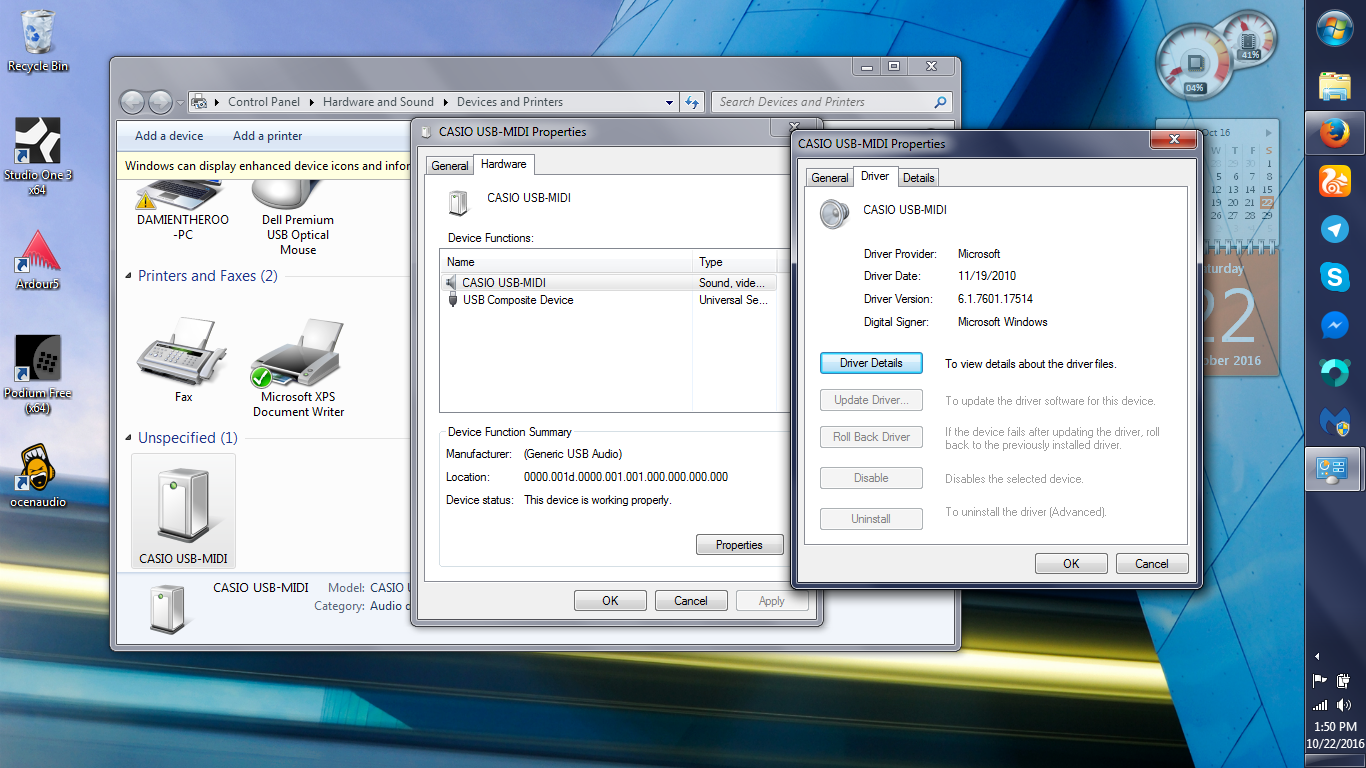This screenshot has height=768, width=1366.
Task: Click the Roll Back Driver button
Action: [x=871, y=437]
